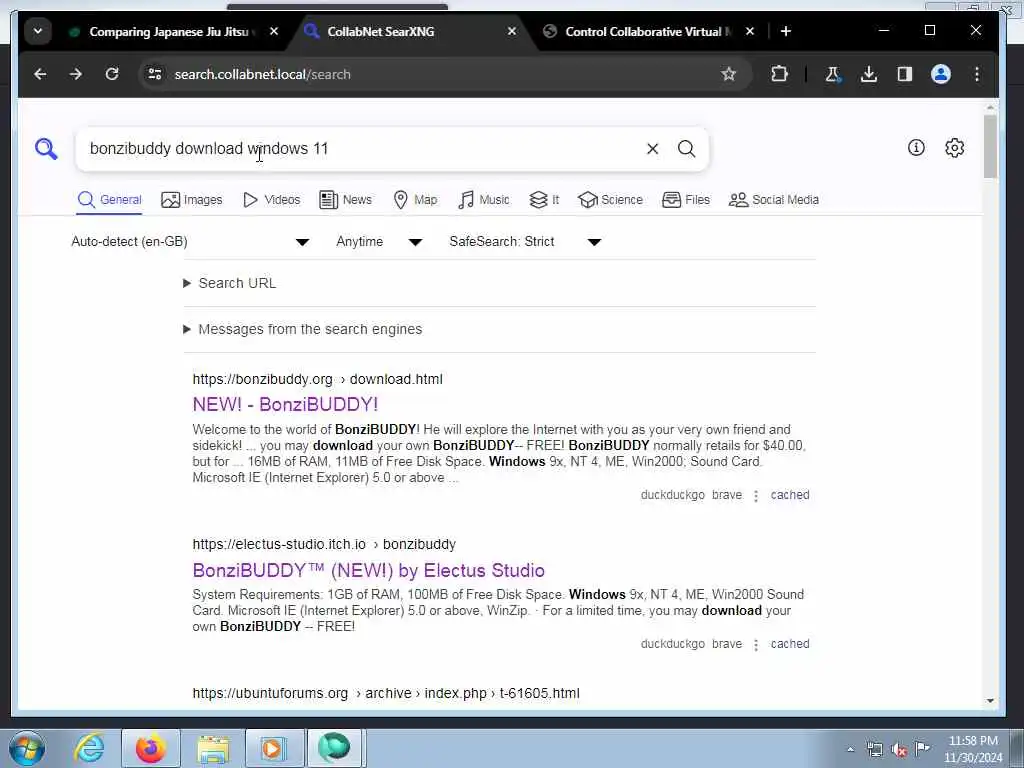Open options dots for bonzibuddy.org result
The height and width of the screenshot is (768, 1024).
(x=756, y=496)
